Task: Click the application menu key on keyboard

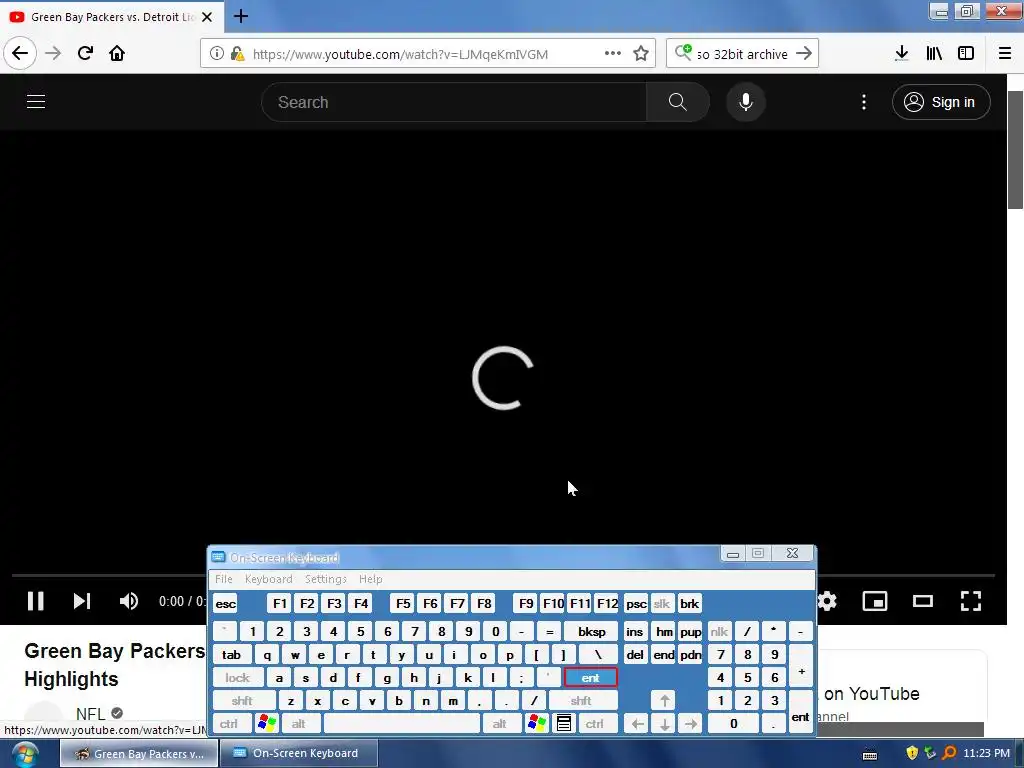Action: 564,724
